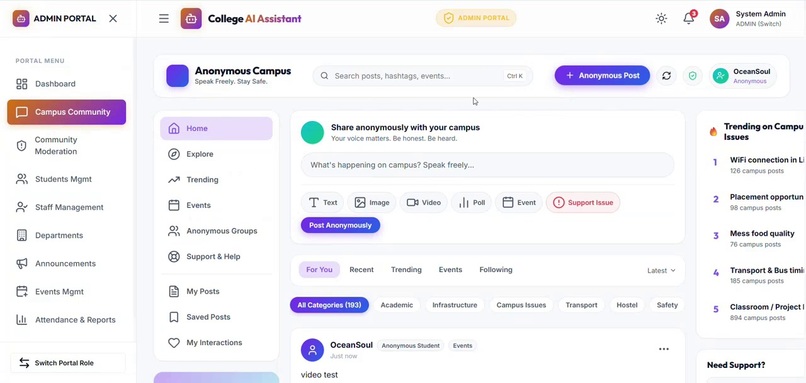The image size is (806, 383).
Task: Open Trending in community nav
Action: tap(216, 180)
